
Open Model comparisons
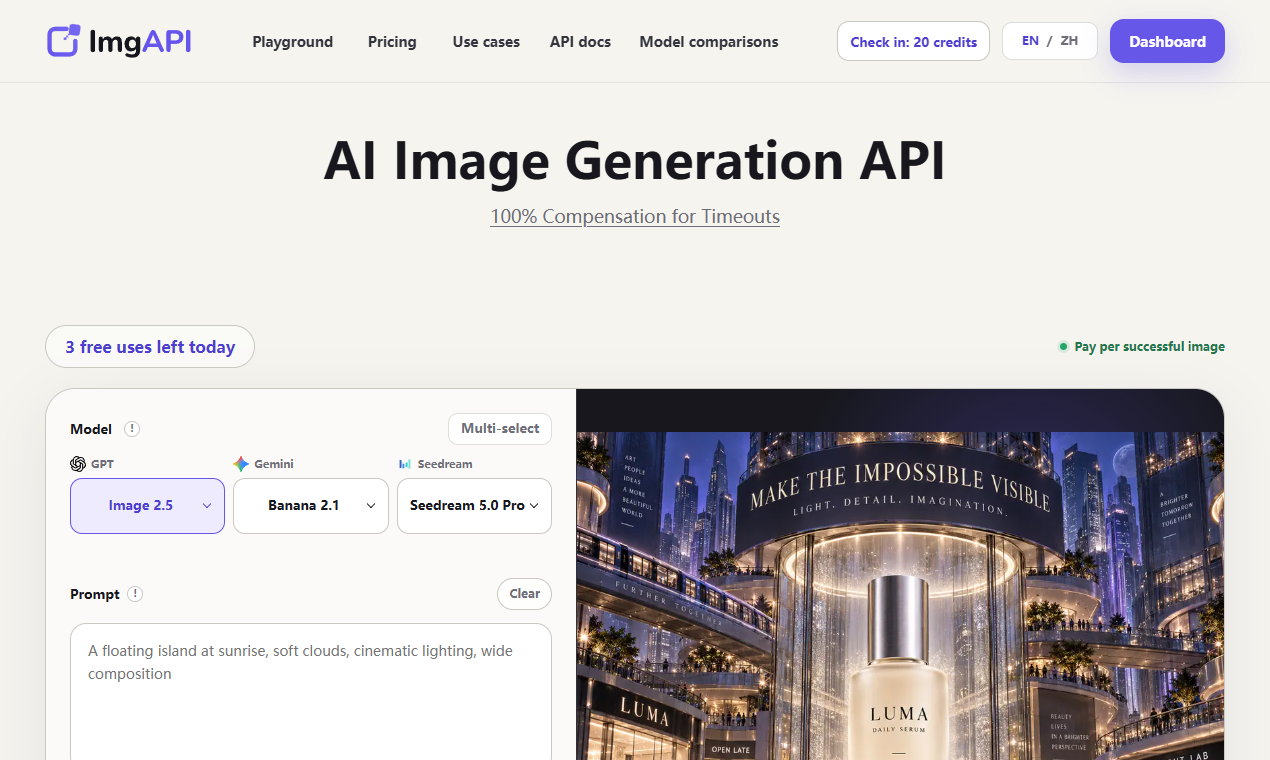click(709, 42)
